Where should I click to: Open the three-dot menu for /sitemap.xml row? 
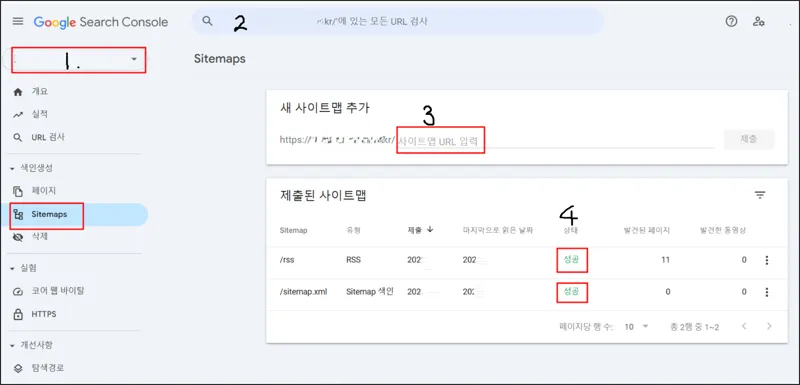coord(766,292)
